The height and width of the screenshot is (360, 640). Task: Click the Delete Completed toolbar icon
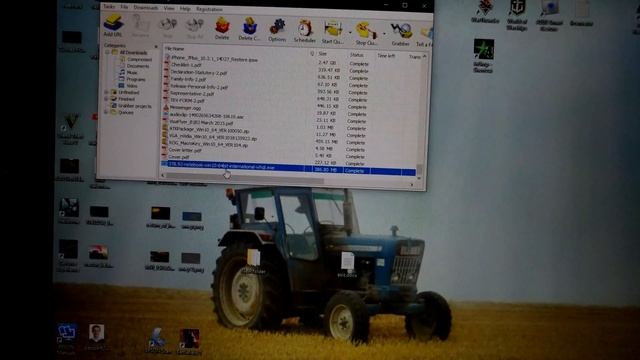[x=249, y=29]
